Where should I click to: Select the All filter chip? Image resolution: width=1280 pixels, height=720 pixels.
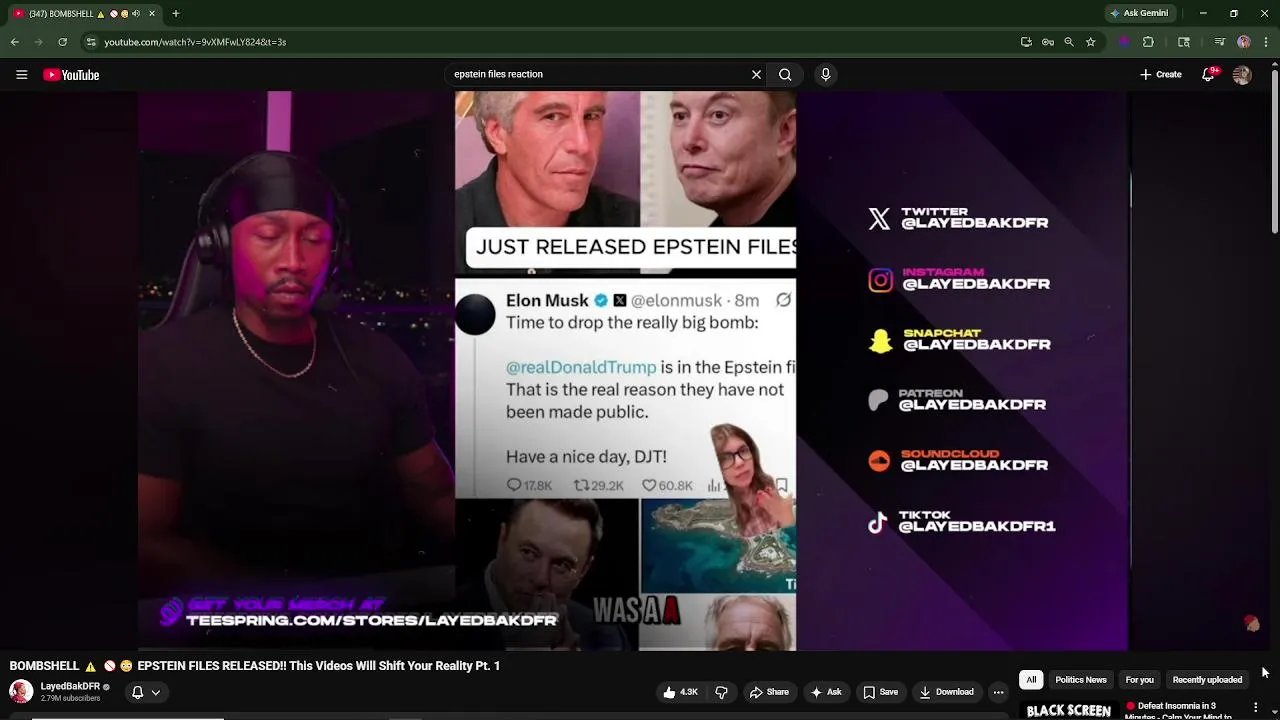tap(1031, 680)
